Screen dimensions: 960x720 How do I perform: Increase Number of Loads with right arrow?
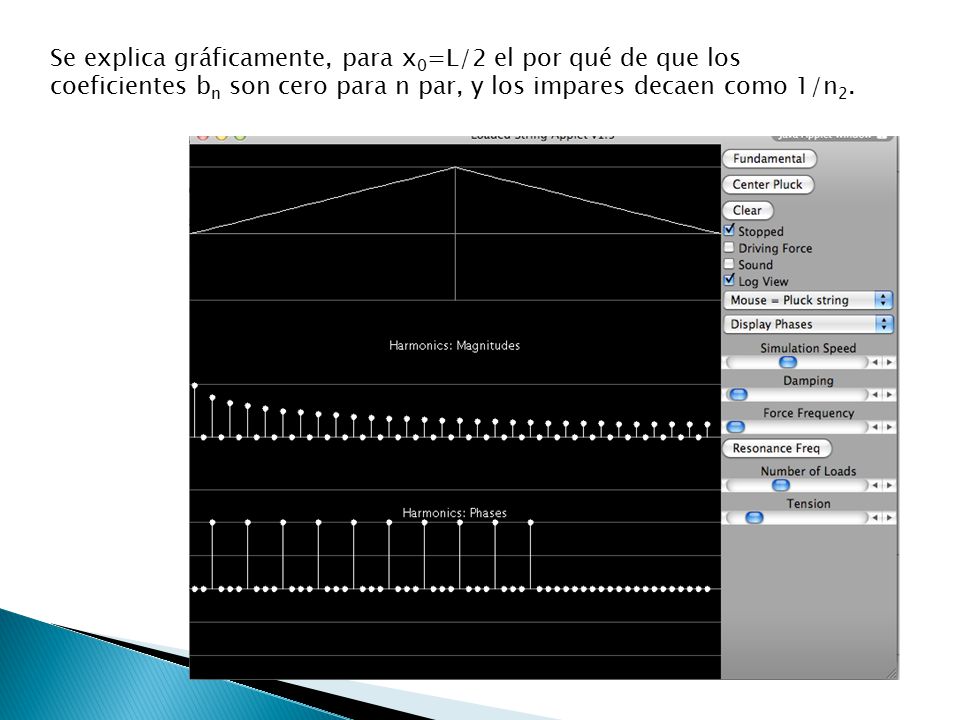tap(889, 486)
